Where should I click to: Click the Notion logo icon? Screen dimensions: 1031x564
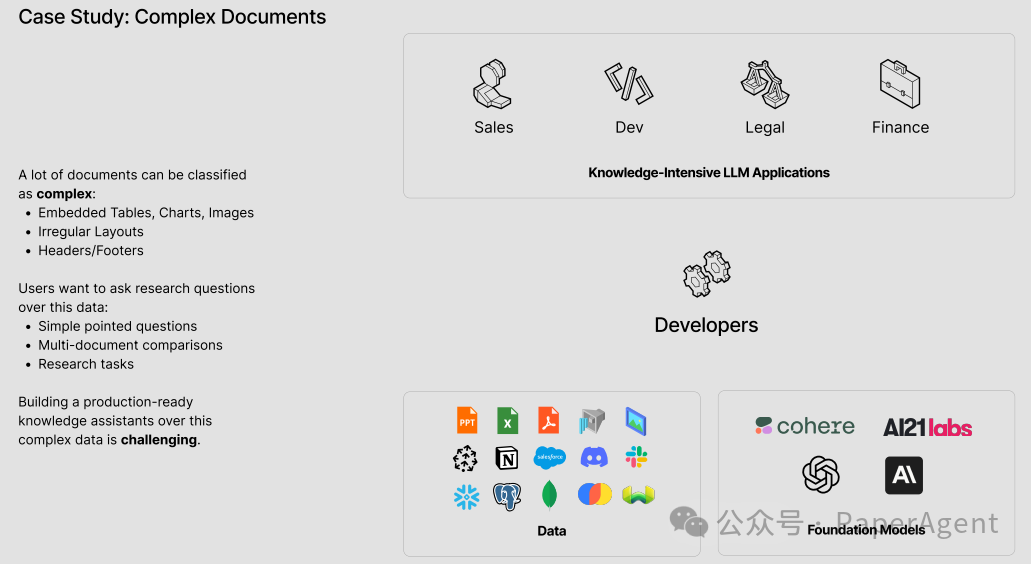pyautogui.click(x=507, y=458)
